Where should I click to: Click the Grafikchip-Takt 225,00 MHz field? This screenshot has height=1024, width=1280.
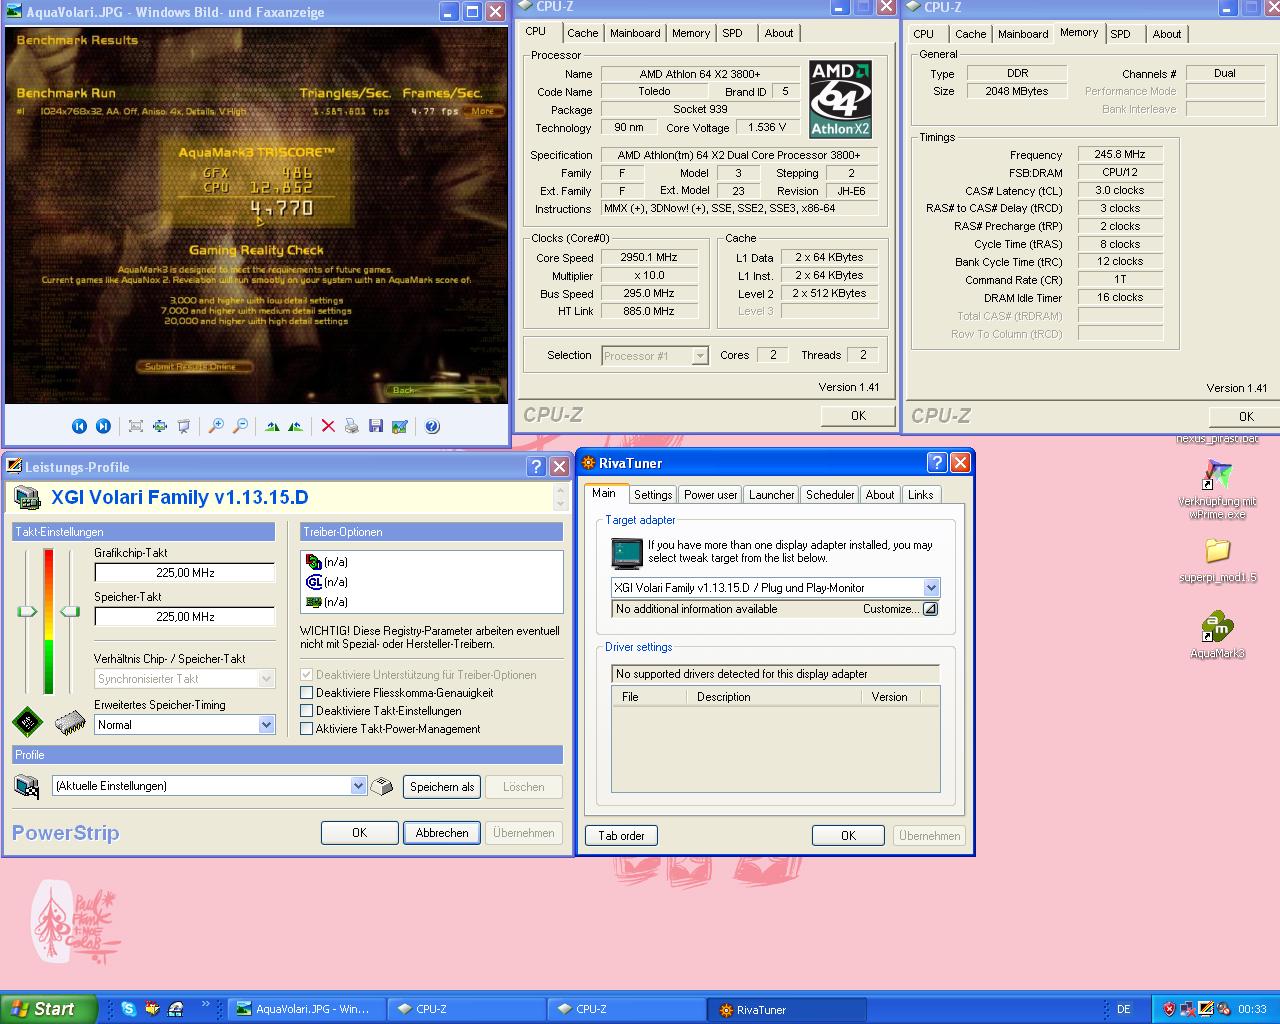click(x=185, y=573)
